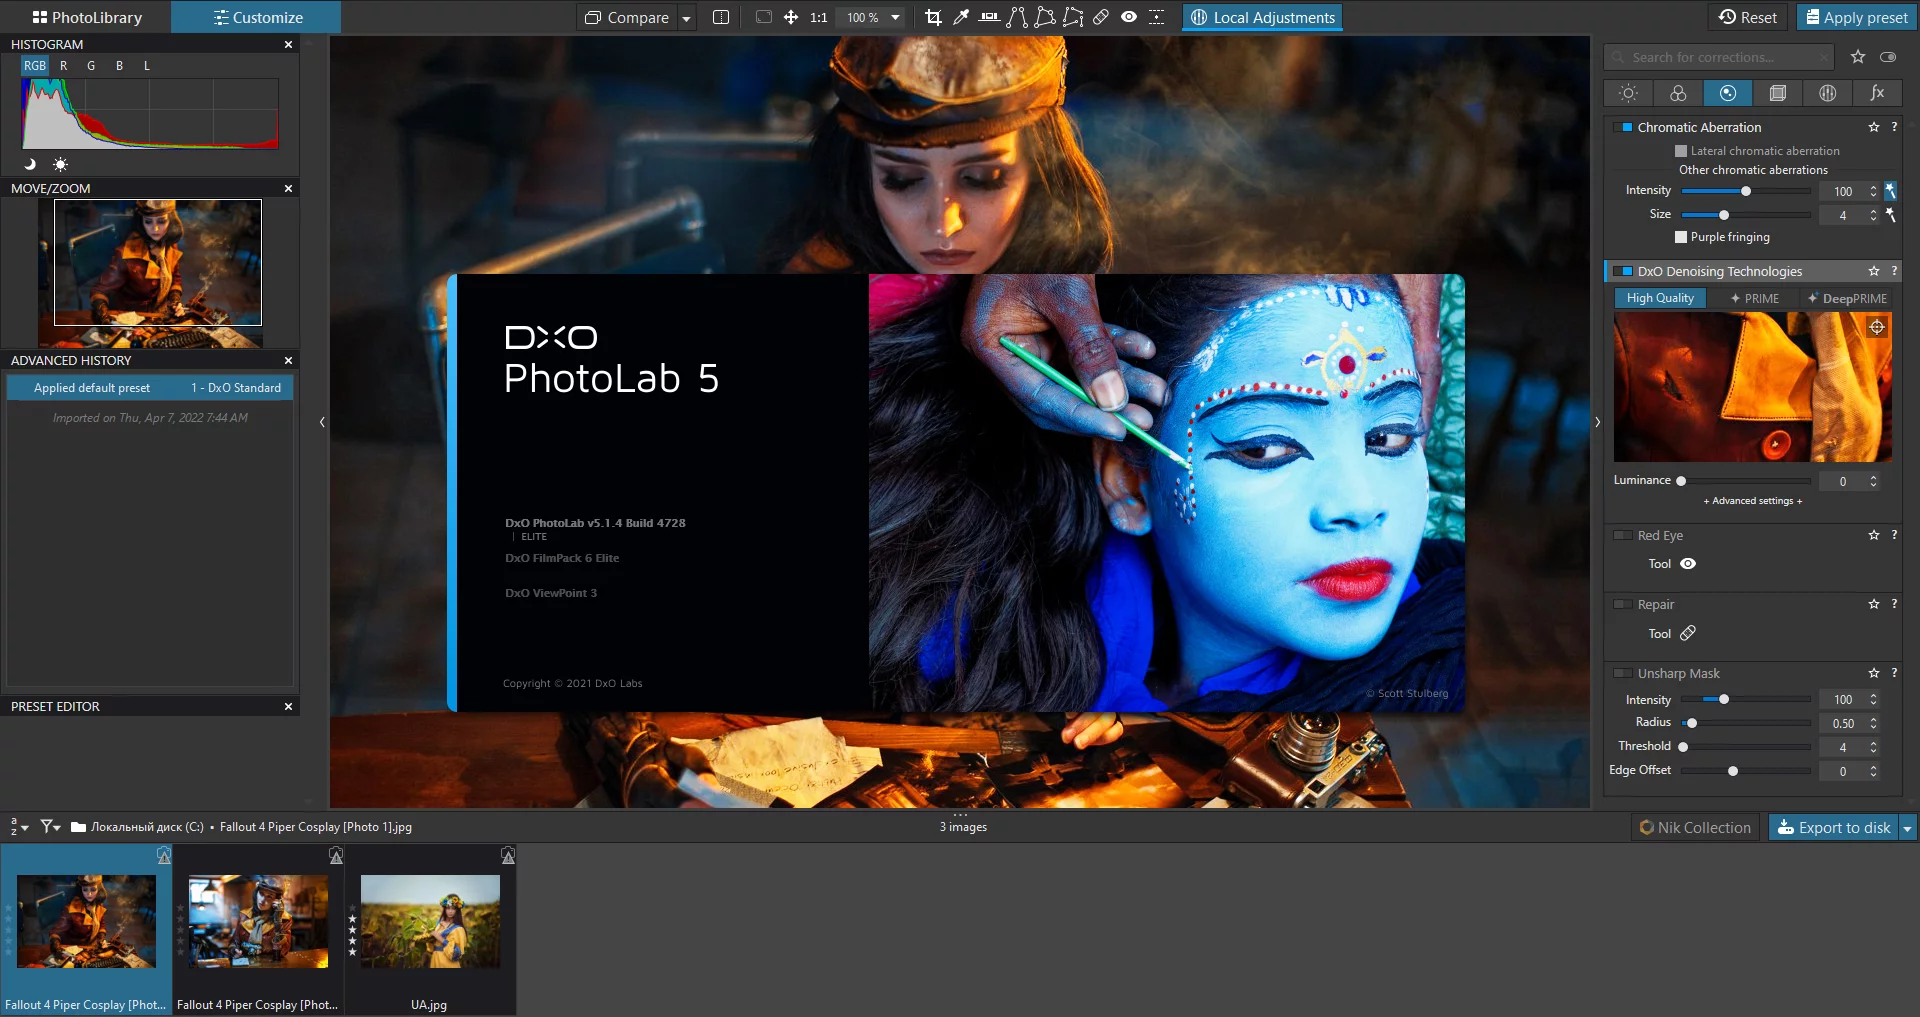Enable the Repair correction switch
The width and height of the screenshot is (1920, 1017).
click(1623, 604)
